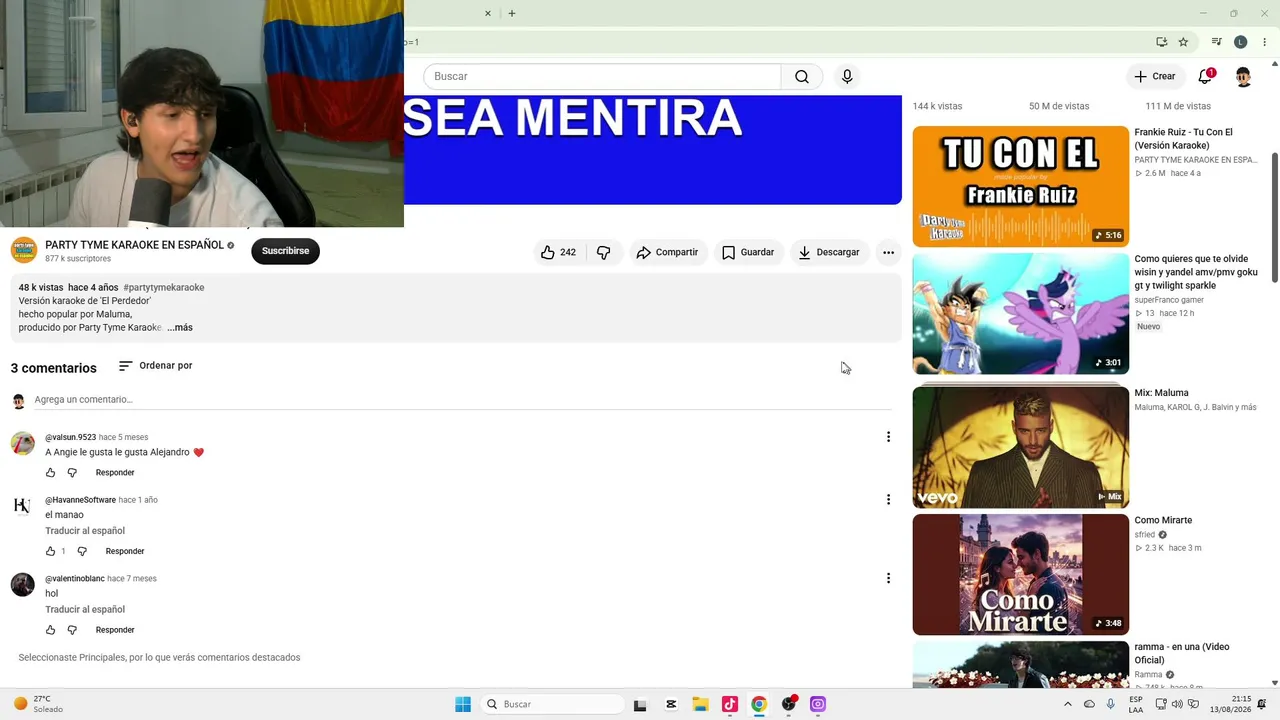Open more actions menu beside Descargar

point(888,252)
